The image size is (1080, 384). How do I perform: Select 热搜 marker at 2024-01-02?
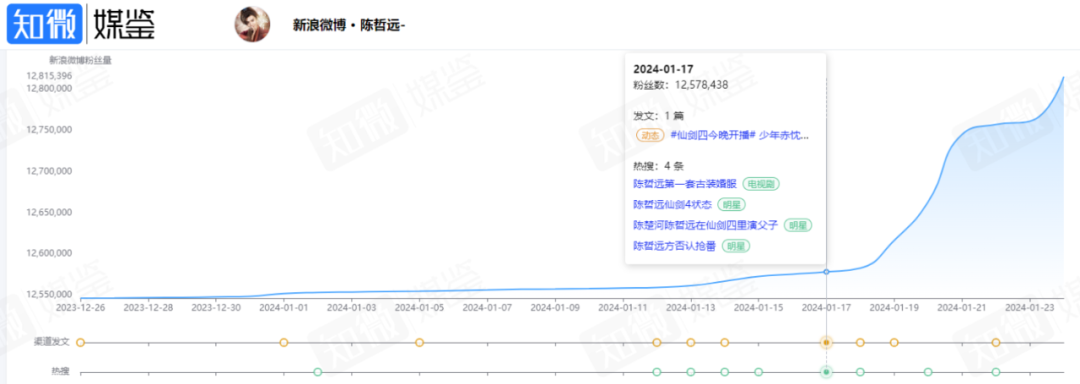318,372
